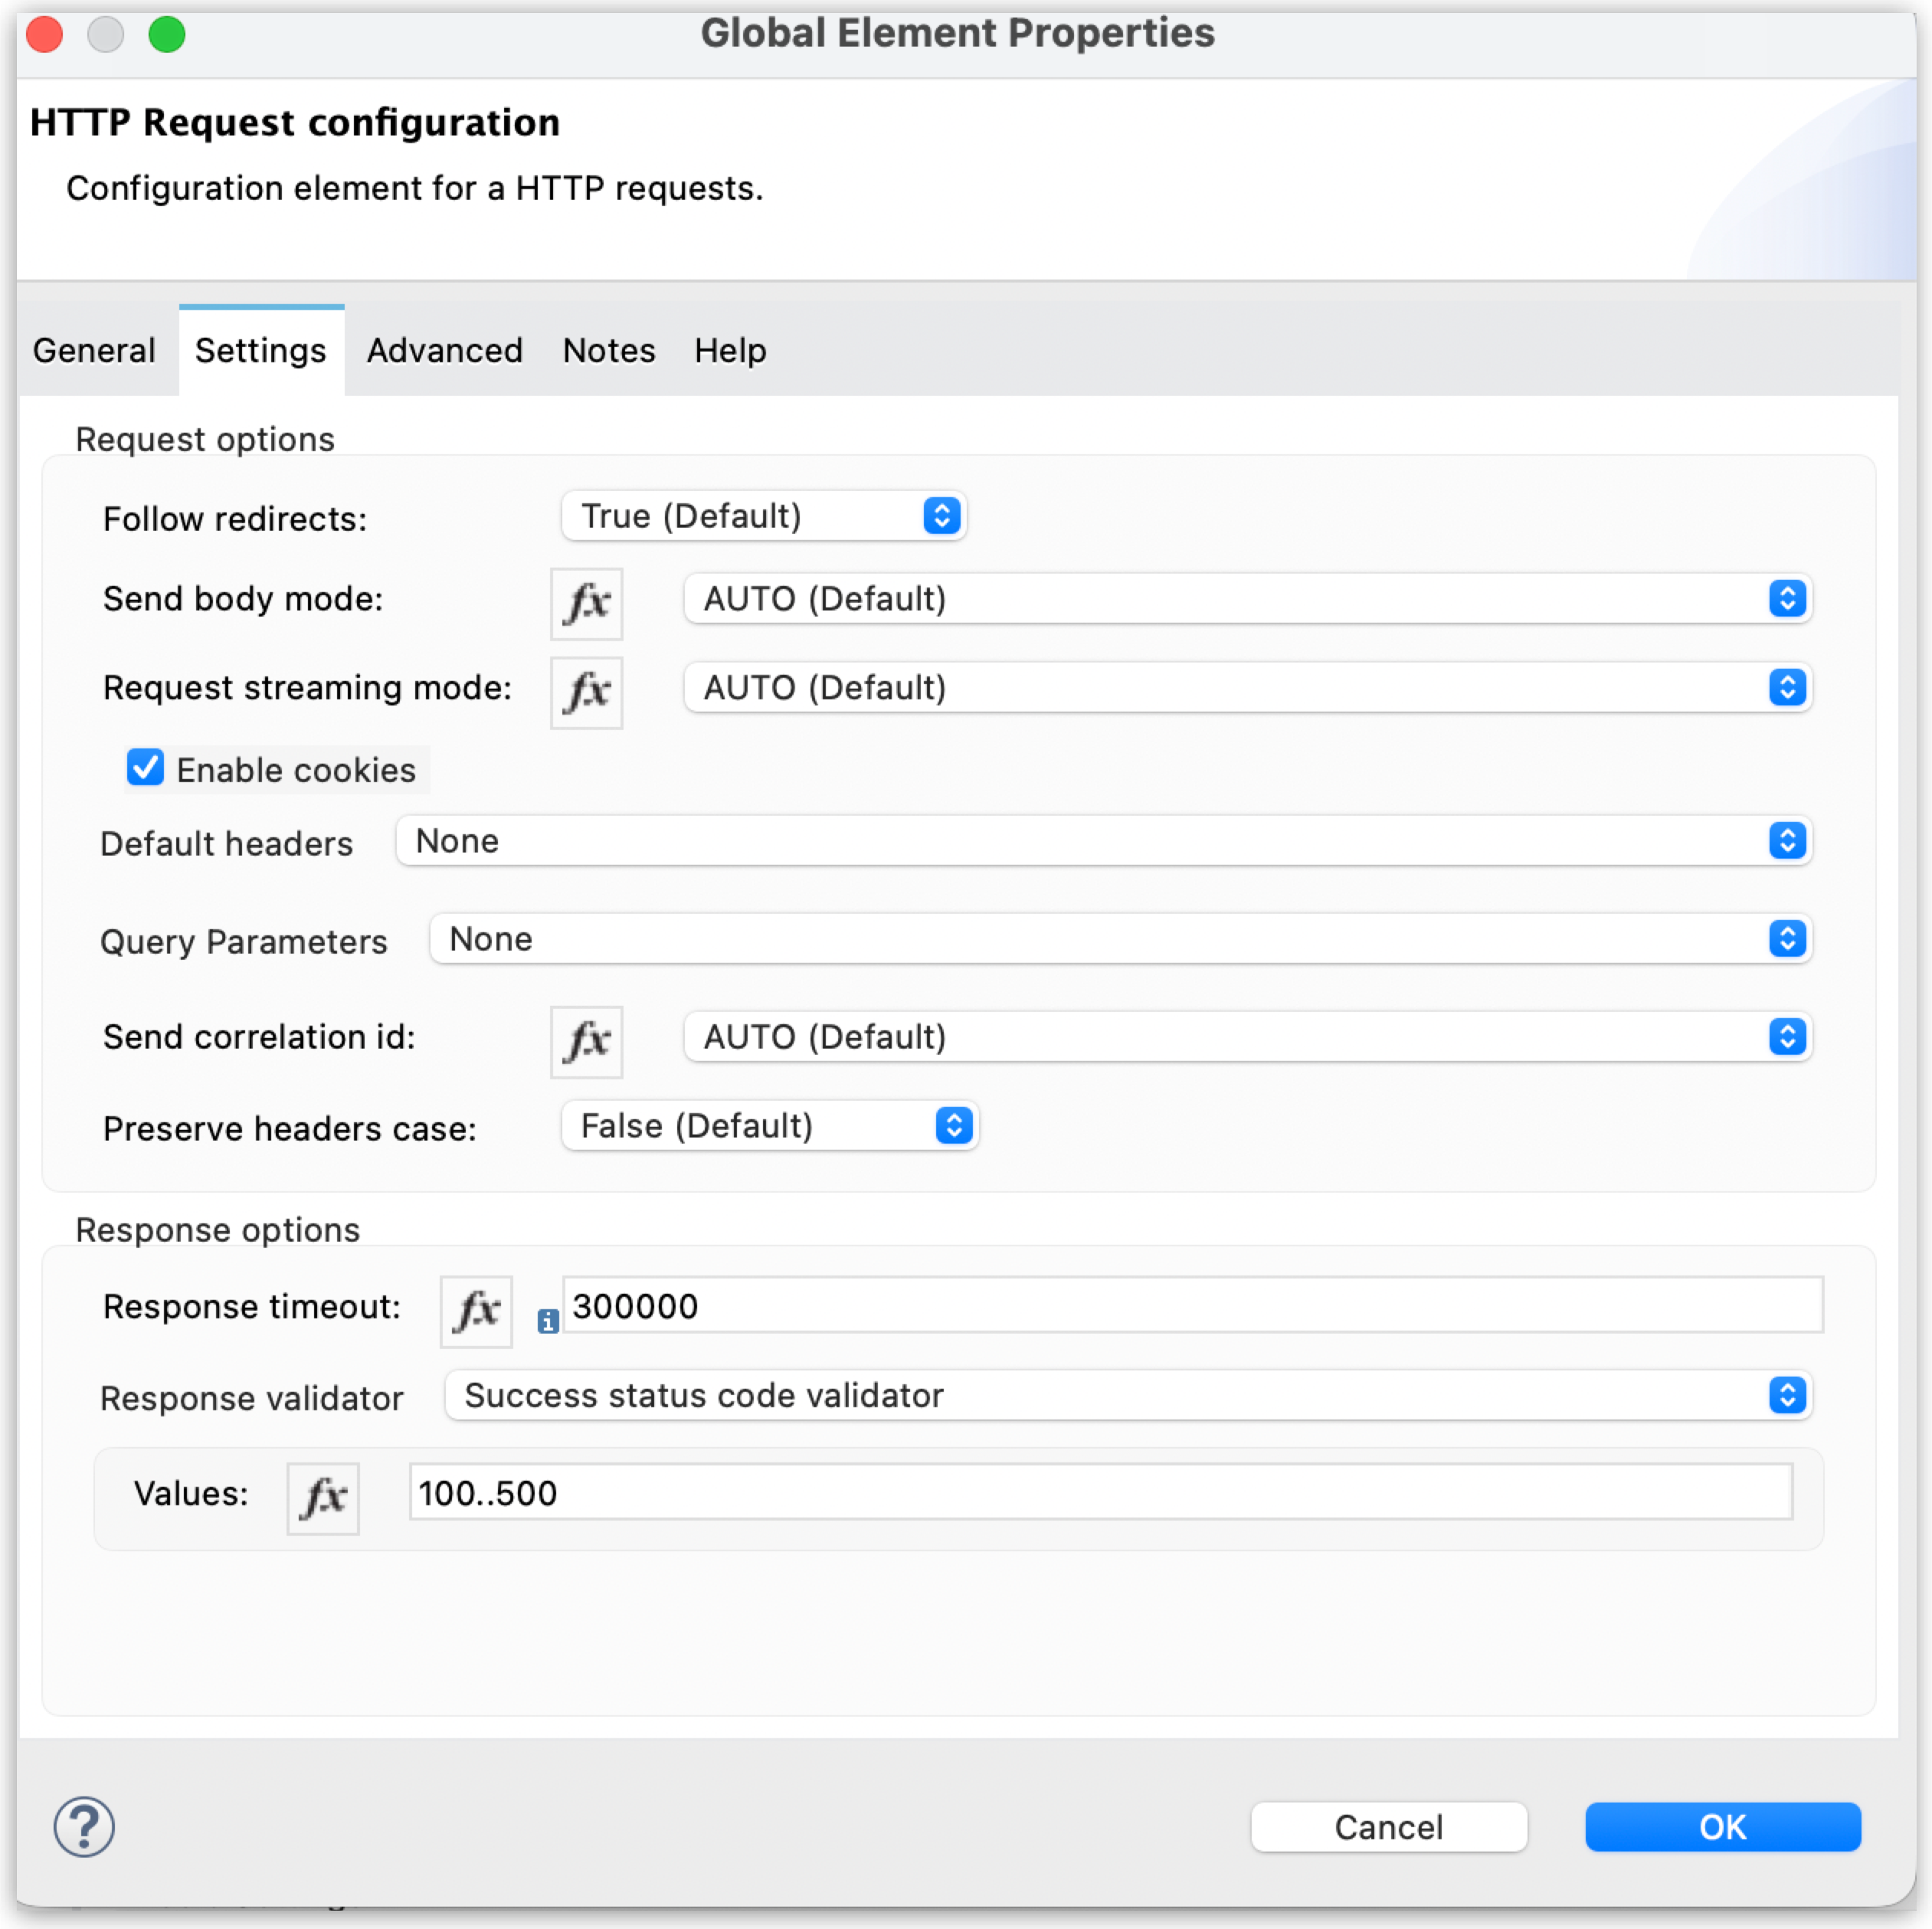
Task: Dismiss the dialog with Cancel
Action: pyautogui.click(x=1388, y=1826)
